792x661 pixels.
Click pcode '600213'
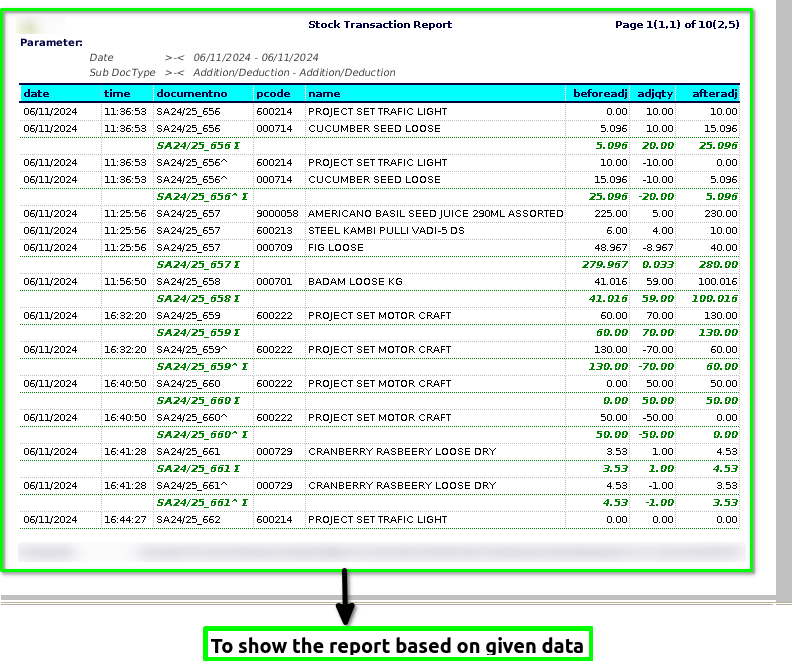(x=274, y=230)
